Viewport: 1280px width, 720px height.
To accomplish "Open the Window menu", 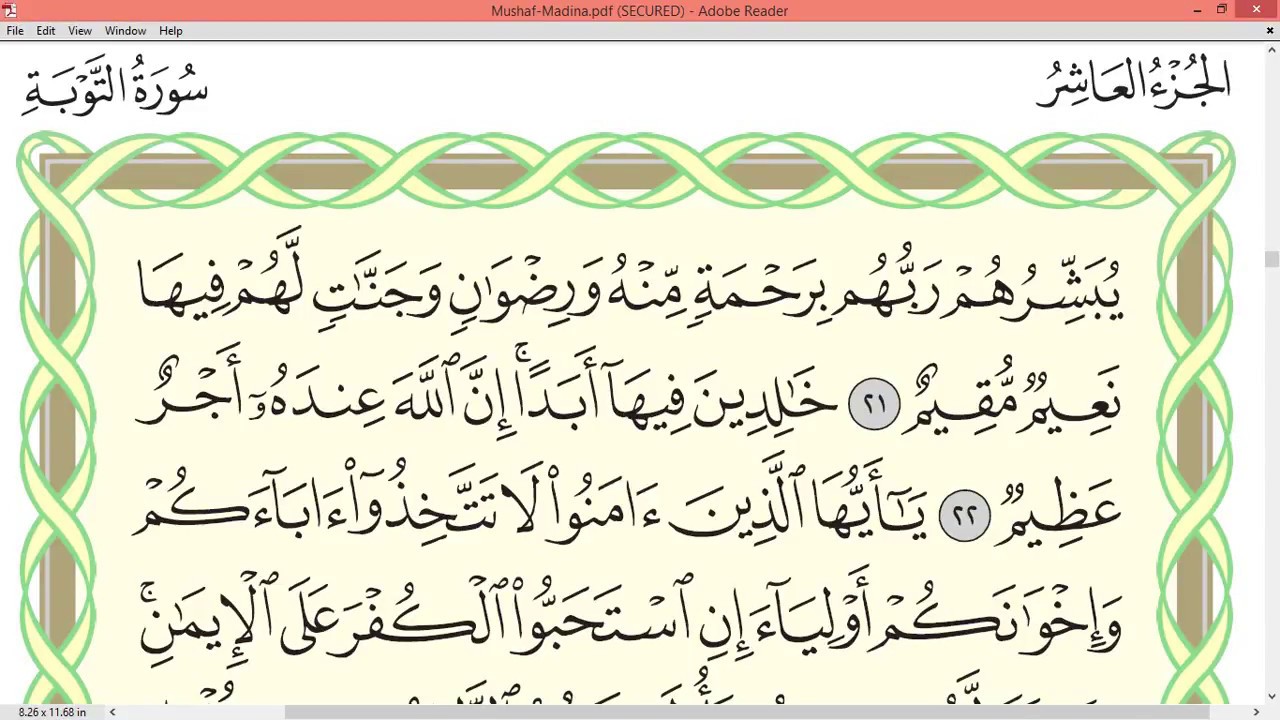I will 126,31.
